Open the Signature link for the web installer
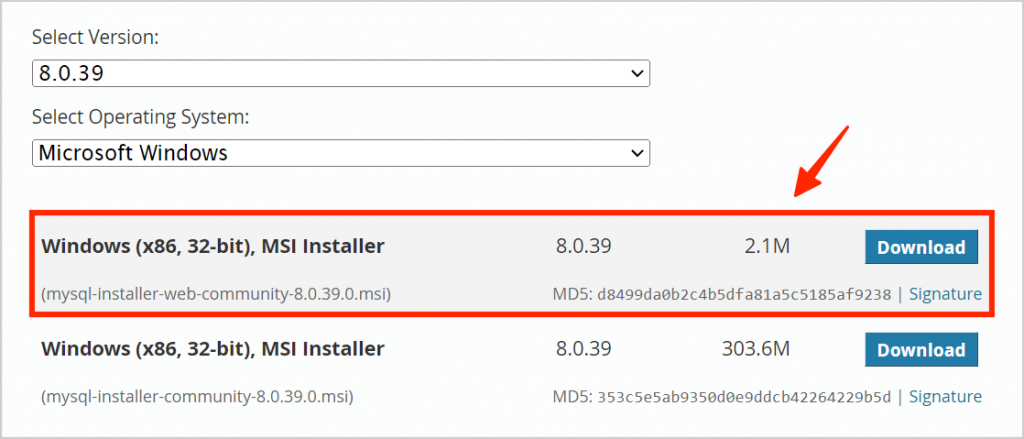The height and width of the screenshot is (439, 1024). click(x=945, y=294)
